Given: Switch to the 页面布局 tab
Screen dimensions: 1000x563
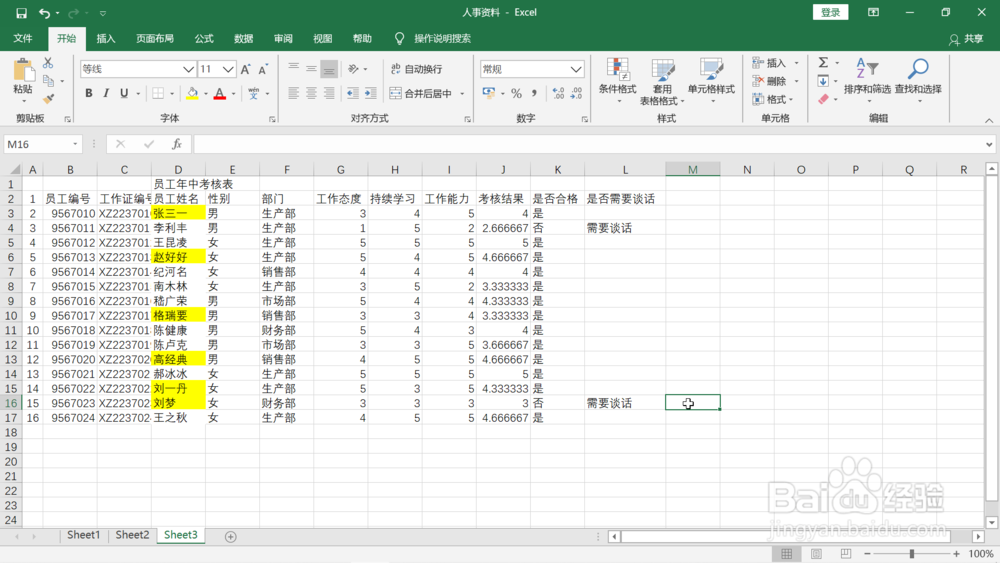Looking at the screenshot, I should click(155, 38).
